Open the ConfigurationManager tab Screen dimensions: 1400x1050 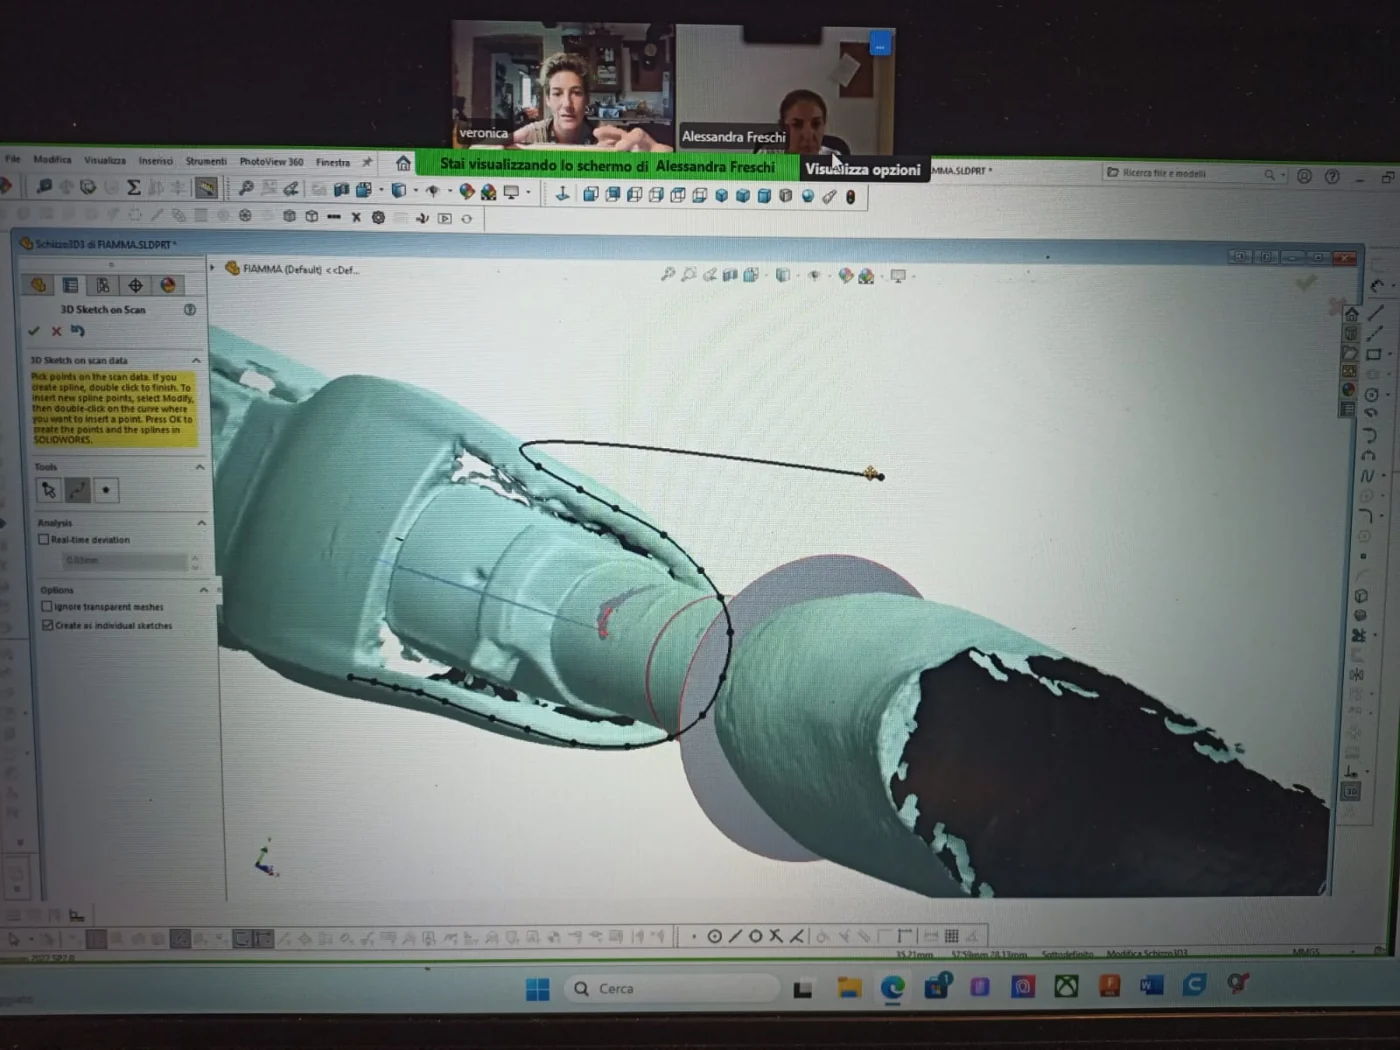tap(102, 285)
